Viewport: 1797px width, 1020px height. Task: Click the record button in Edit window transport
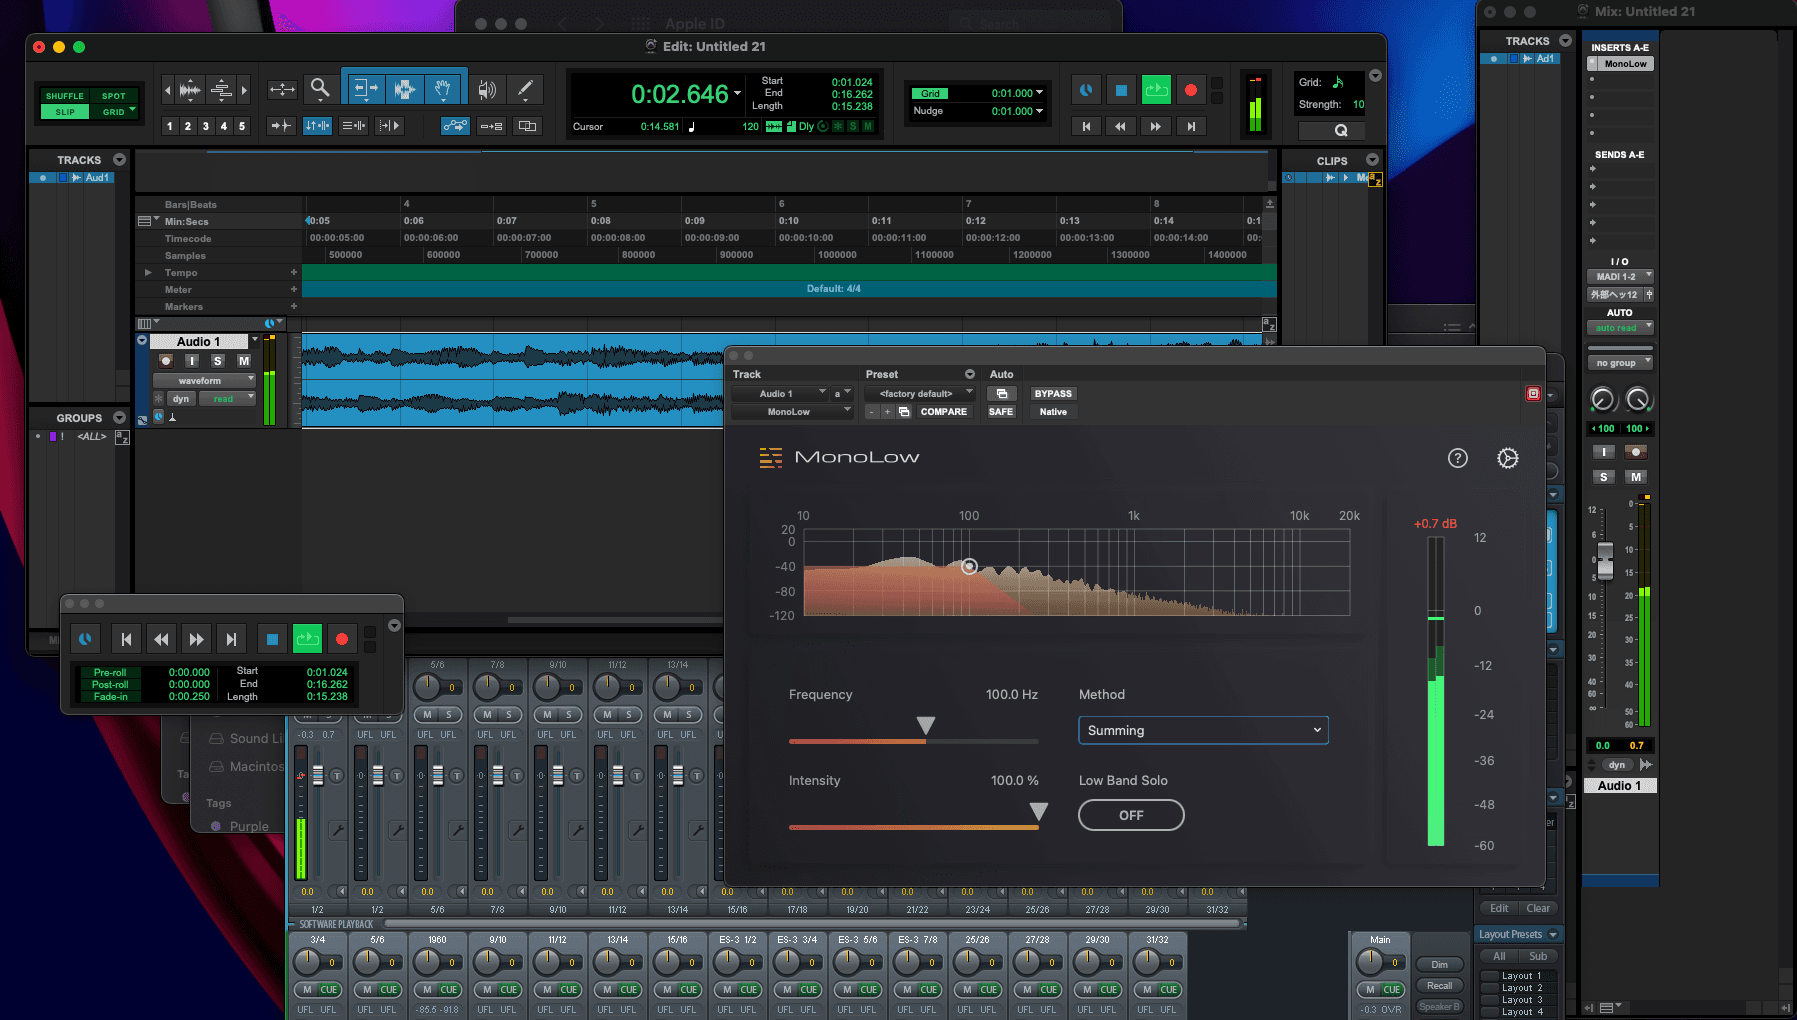pyautogui.click(x=1190, y=90)
